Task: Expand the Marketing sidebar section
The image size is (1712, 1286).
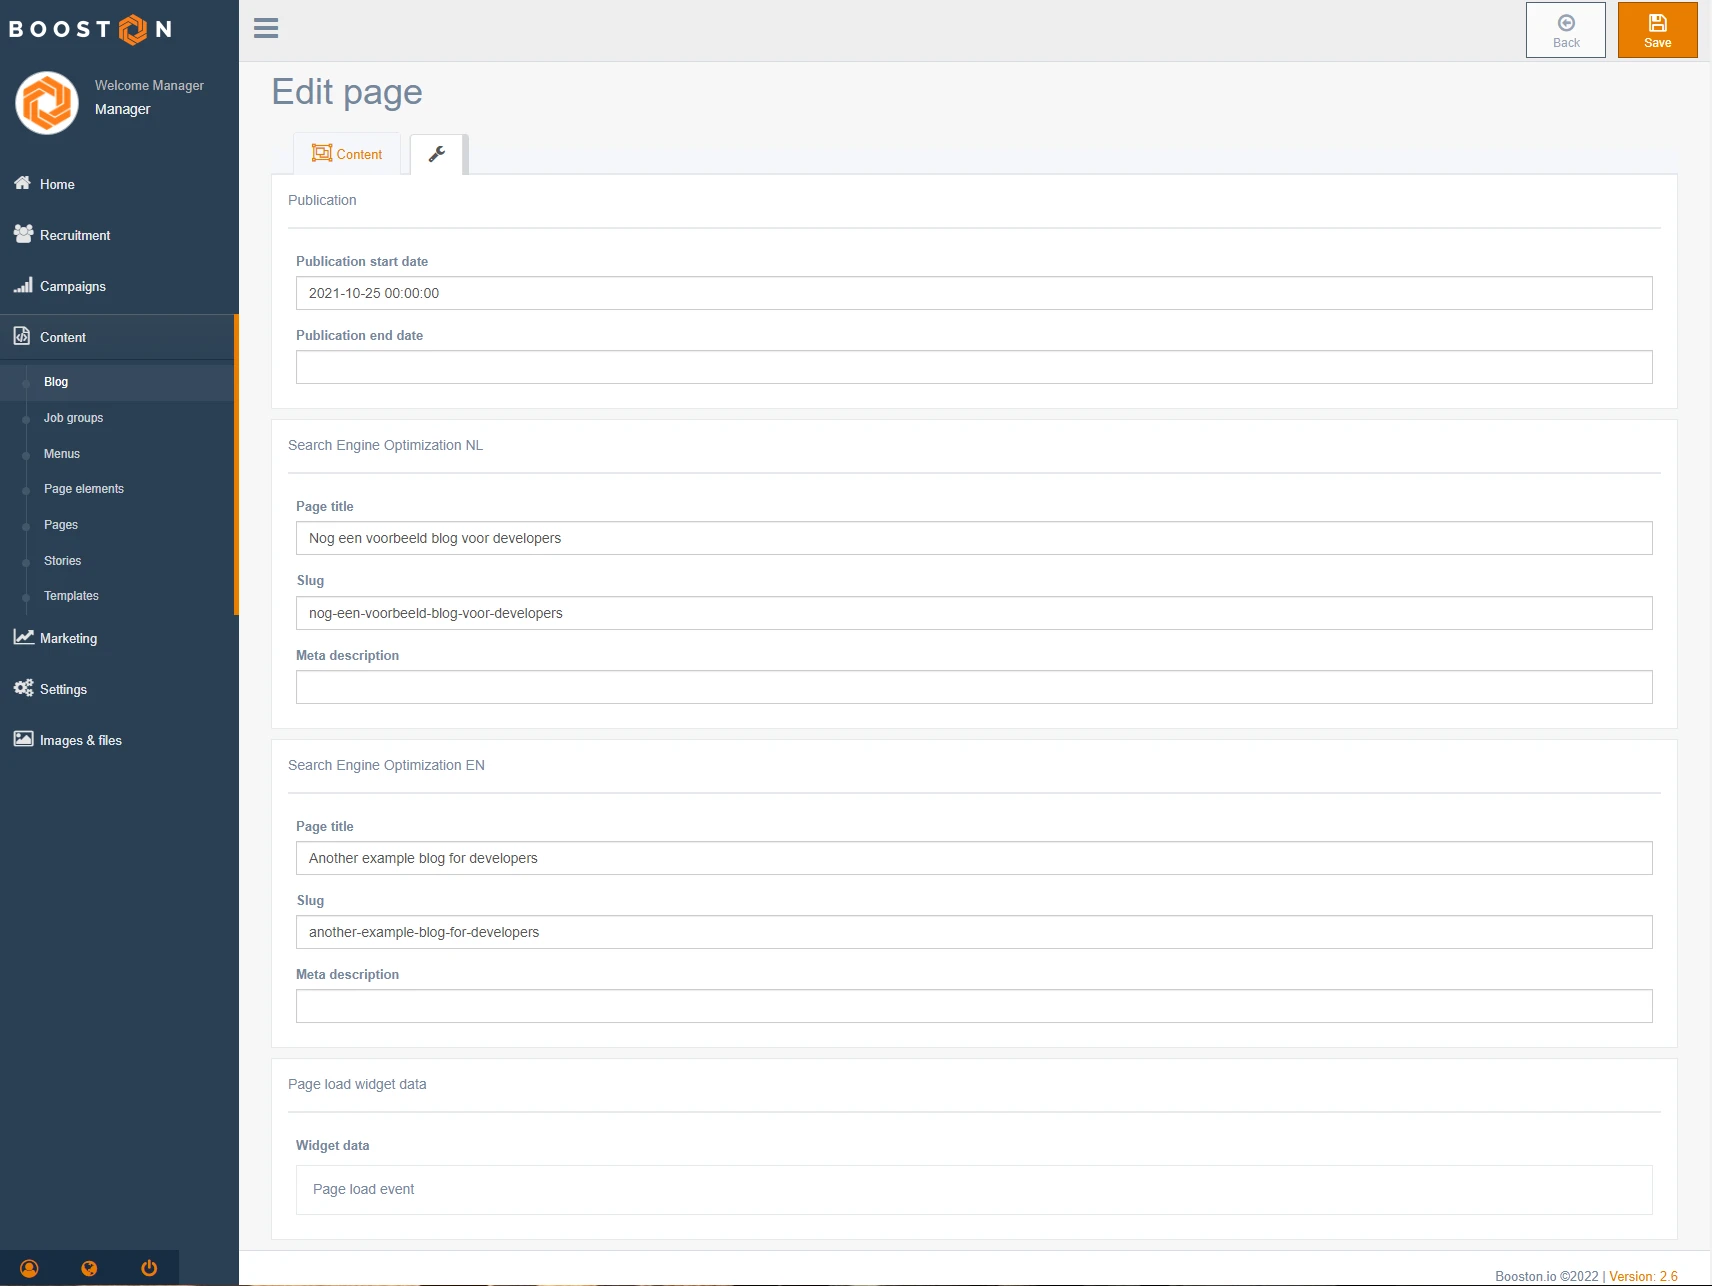Action: tap(68, 638)
